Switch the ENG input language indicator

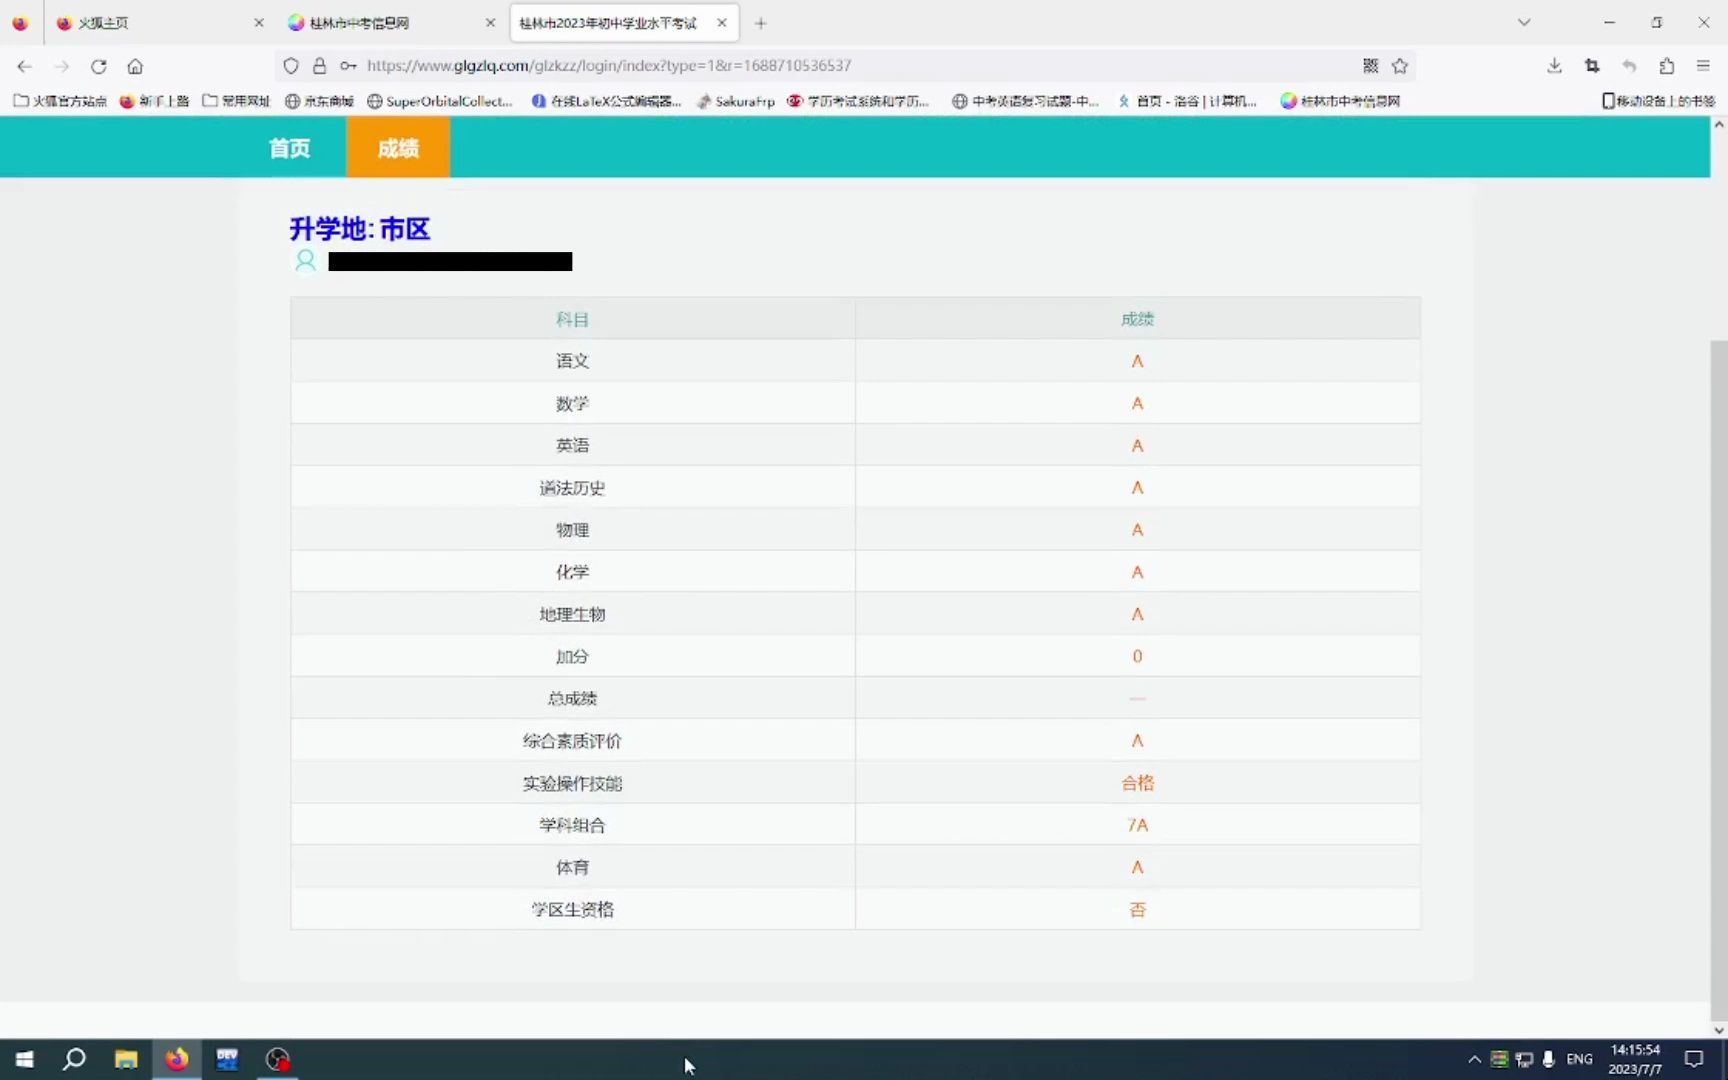pos(1580,1059)
